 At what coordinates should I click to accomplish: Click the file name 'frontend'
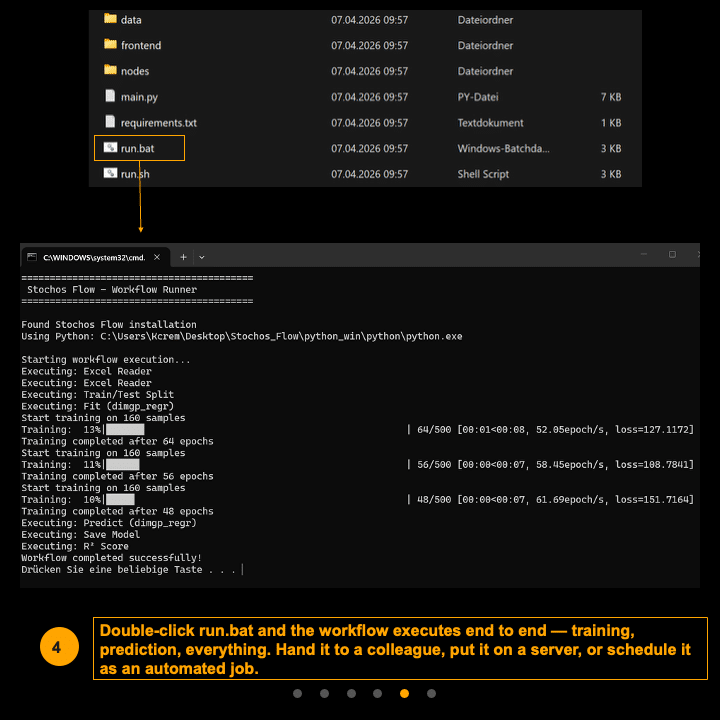pyautogui.click(x=141, y=45)
